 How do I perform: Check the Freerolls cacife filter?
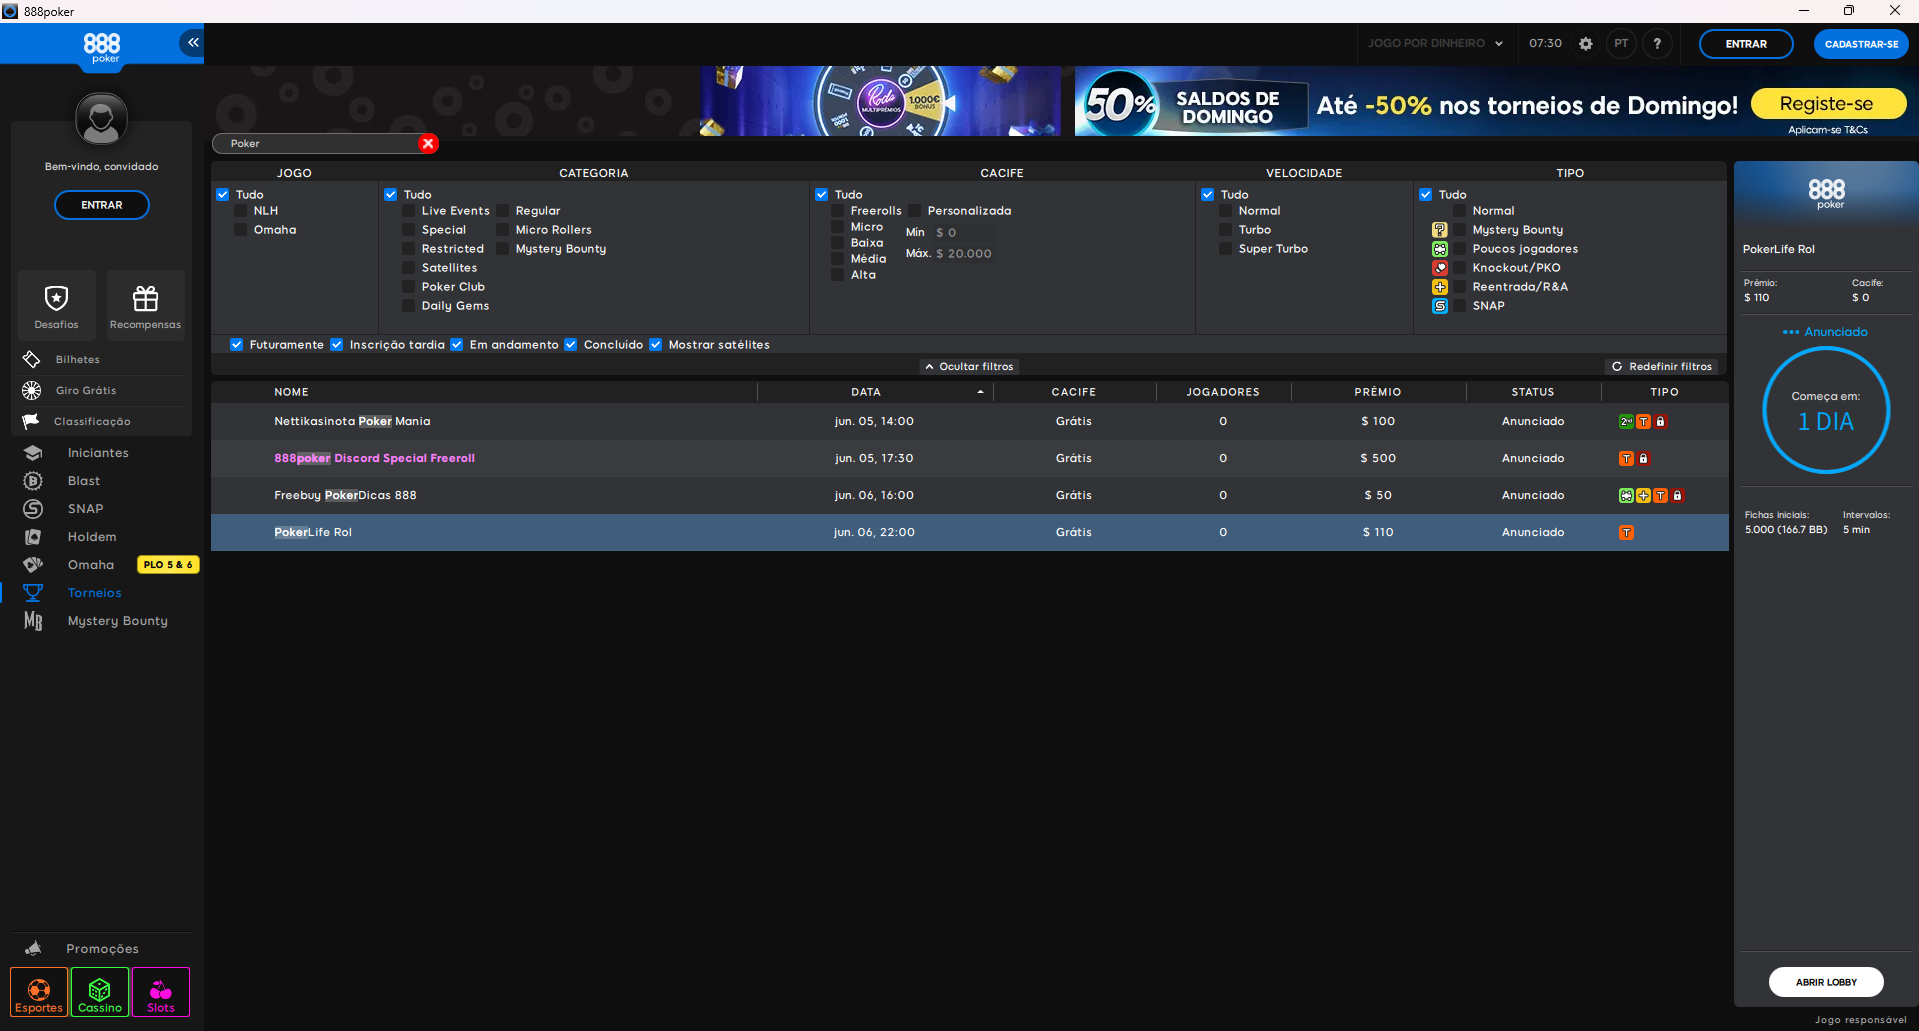point(838,211)
